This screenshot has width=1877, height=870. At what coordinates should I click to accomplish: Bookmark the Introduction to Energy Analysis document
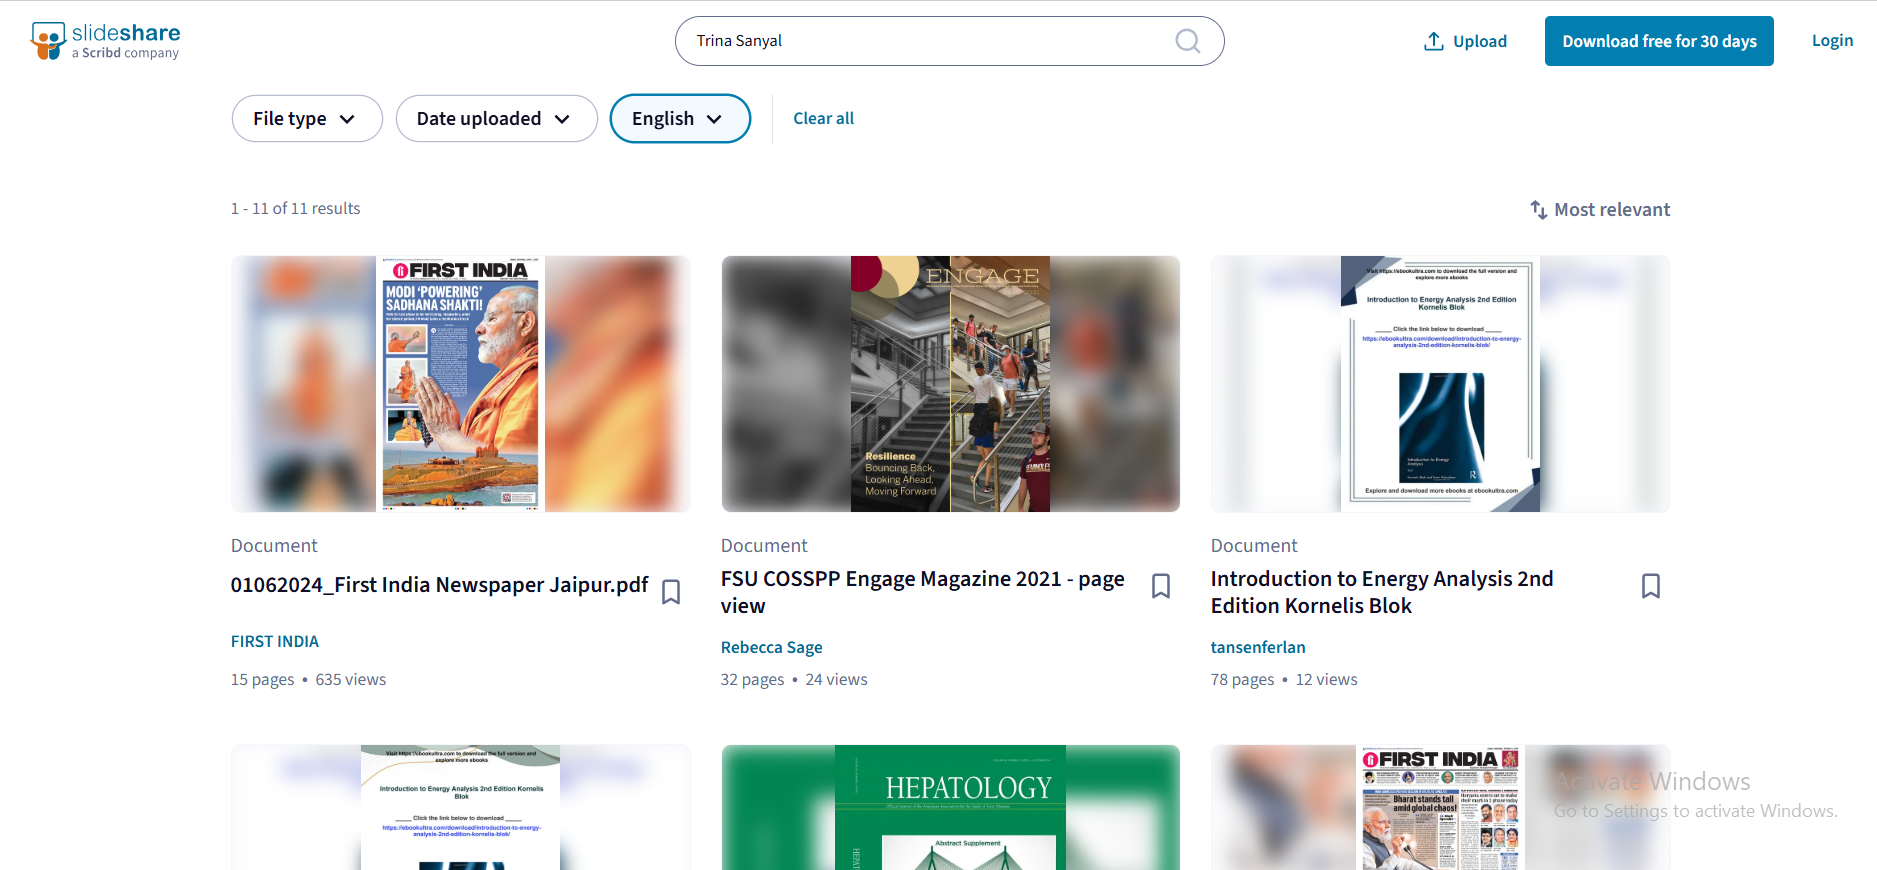click(1650, 586)
